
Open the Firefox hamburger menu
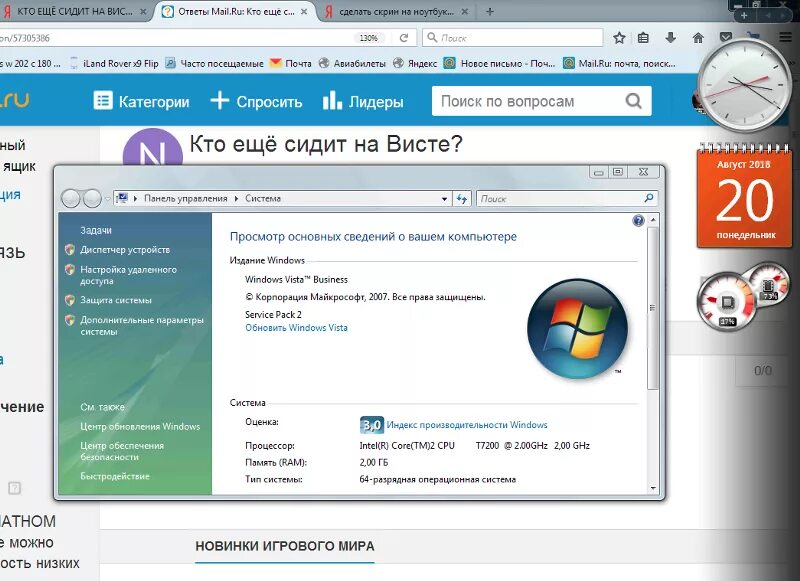pyautogui.click(x=786, y=37)
